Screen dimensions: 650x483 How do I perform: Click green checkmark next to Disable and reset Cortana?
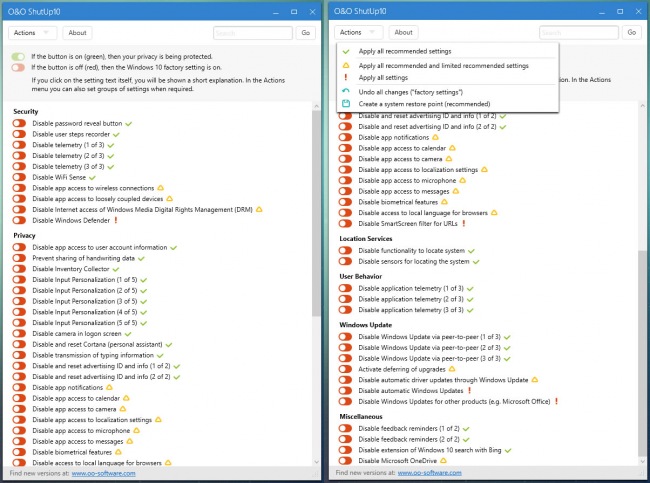[169, 345]
